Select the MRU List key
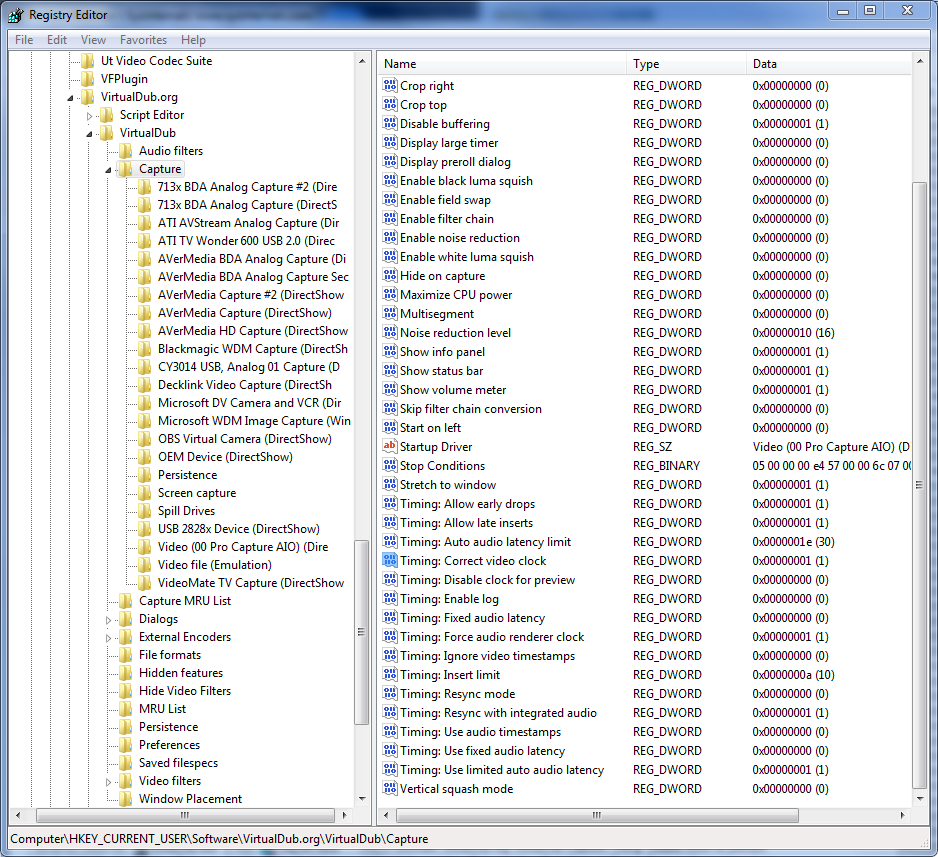The image size is (938, 857). [x=162, y=709]
